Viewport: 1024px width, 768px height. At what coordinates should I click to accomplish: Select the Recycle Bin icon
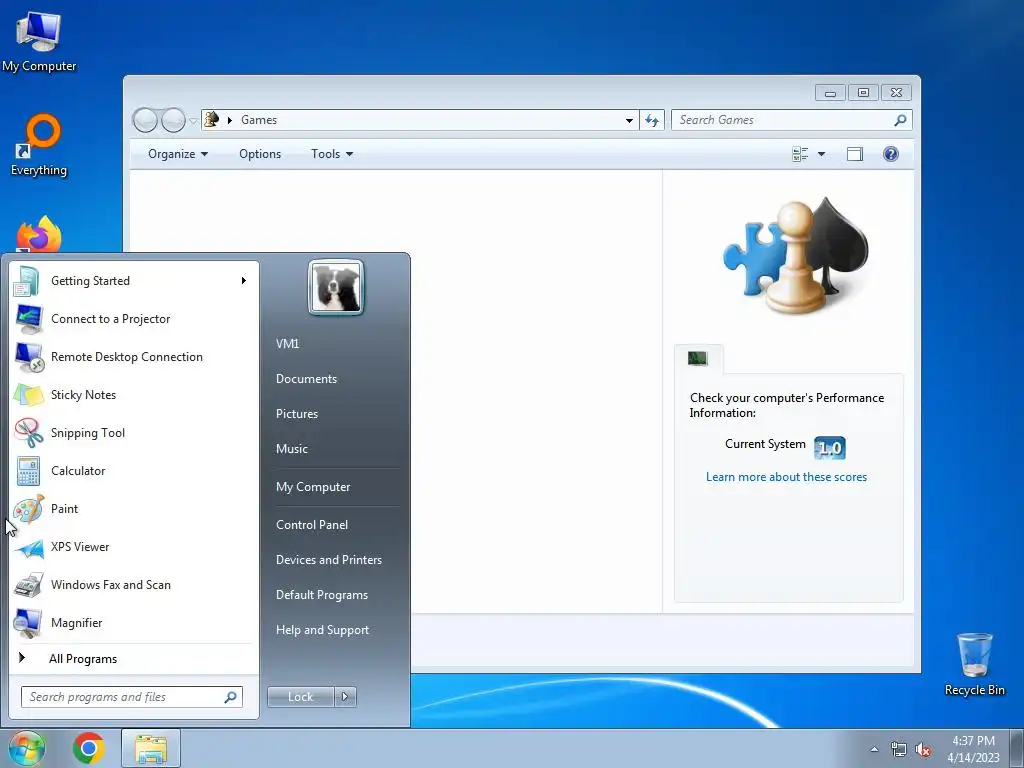pyautogui.click(x=974, y=664)
